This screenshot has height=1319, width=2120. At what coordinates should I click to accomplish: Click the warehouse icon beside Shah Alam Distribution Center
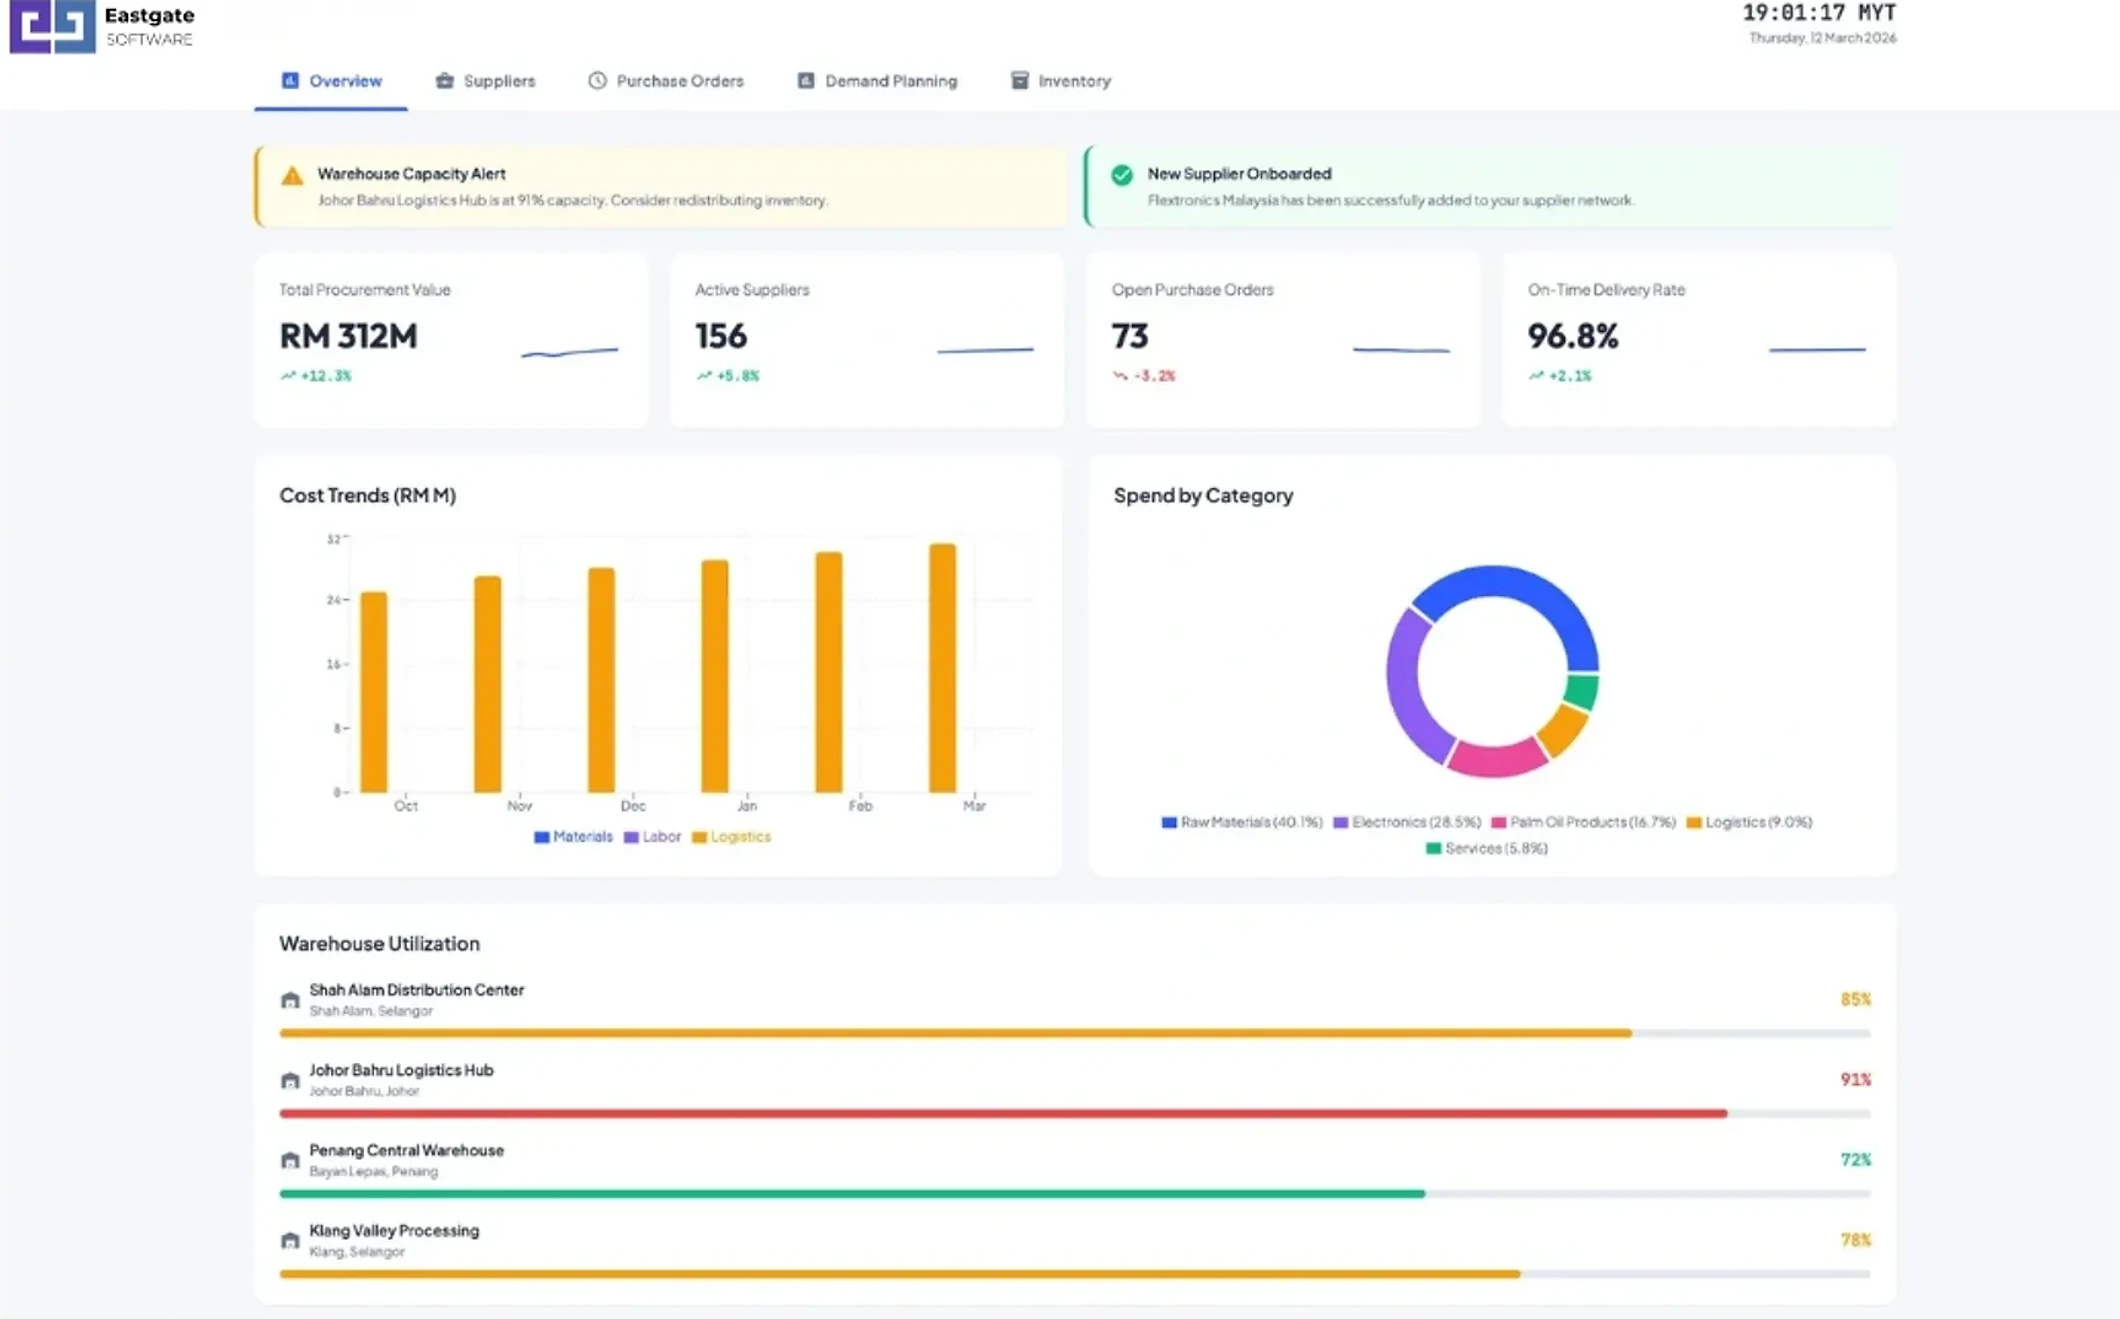click(290, 1000)
